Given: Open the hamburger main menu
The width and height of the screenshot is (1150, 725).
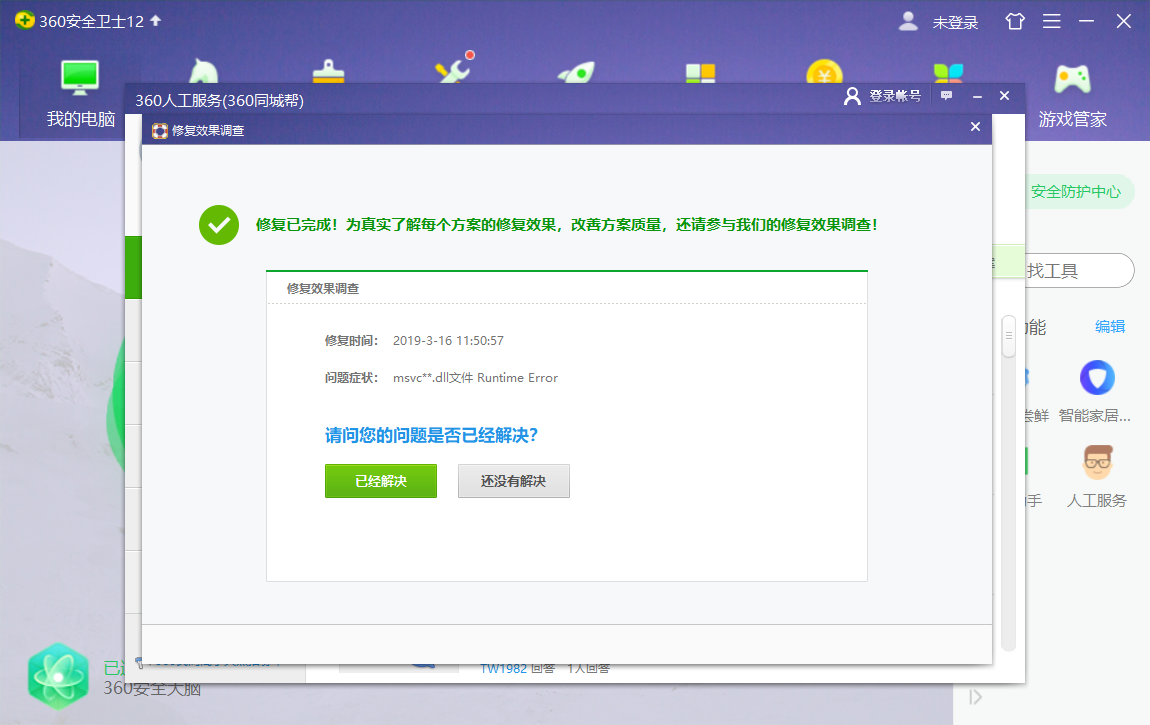Looking at the screenshot, I should click(1051, 21).
